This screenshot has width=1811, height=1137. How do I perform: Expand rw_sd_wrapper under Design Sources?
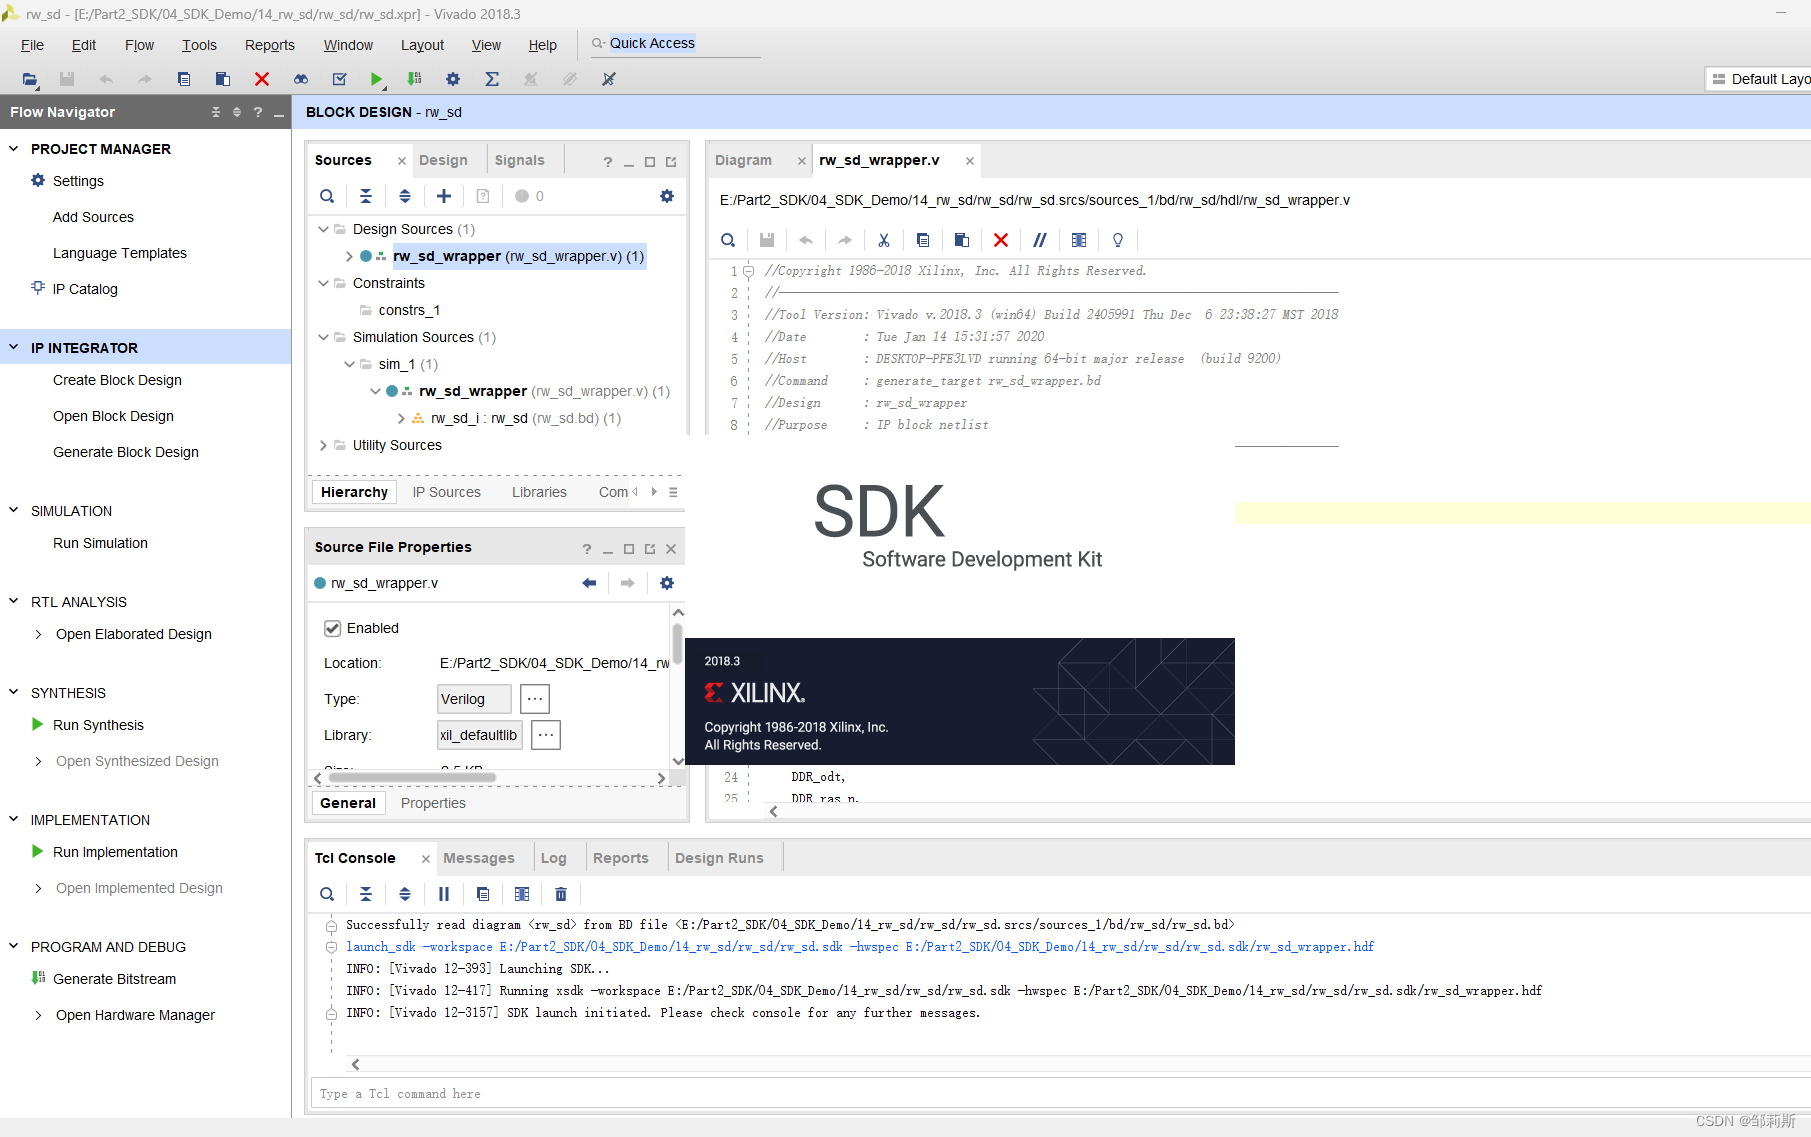349,256
